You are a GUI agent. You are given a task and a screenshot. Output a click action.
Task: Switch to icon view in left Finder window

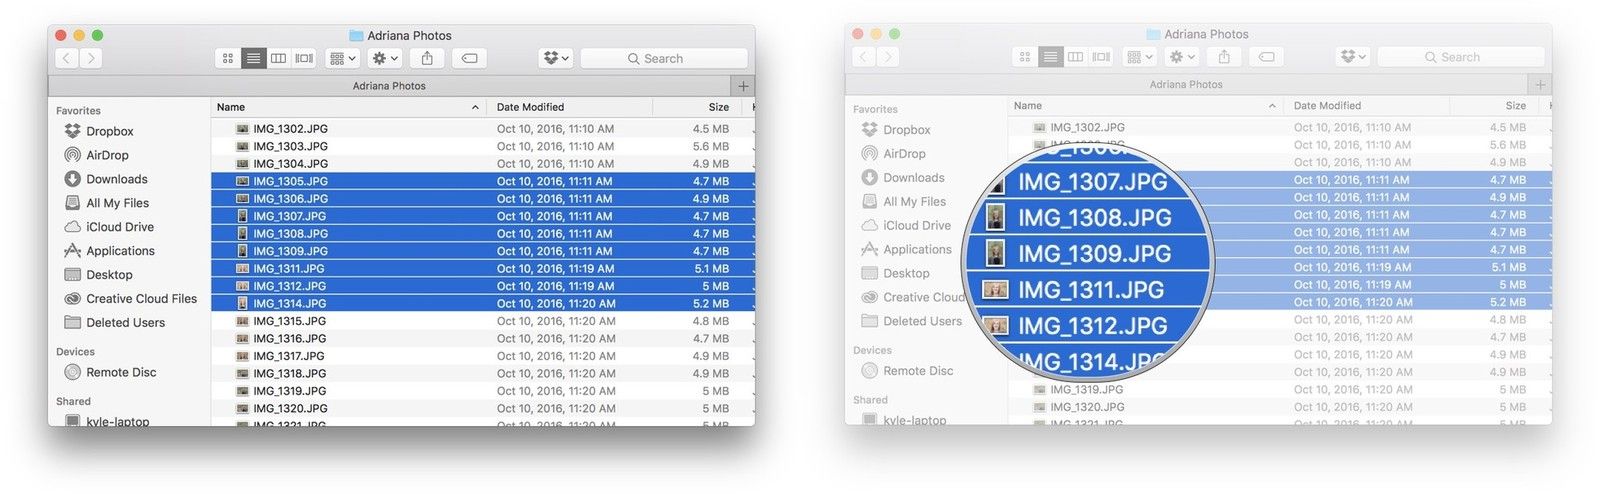(x=228, y=59)
